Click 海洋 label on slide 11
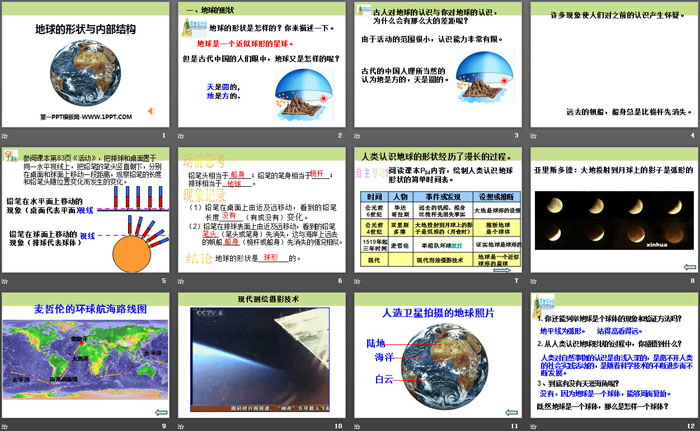This screenshot has width=700, height=431. [x=384, y=357]
